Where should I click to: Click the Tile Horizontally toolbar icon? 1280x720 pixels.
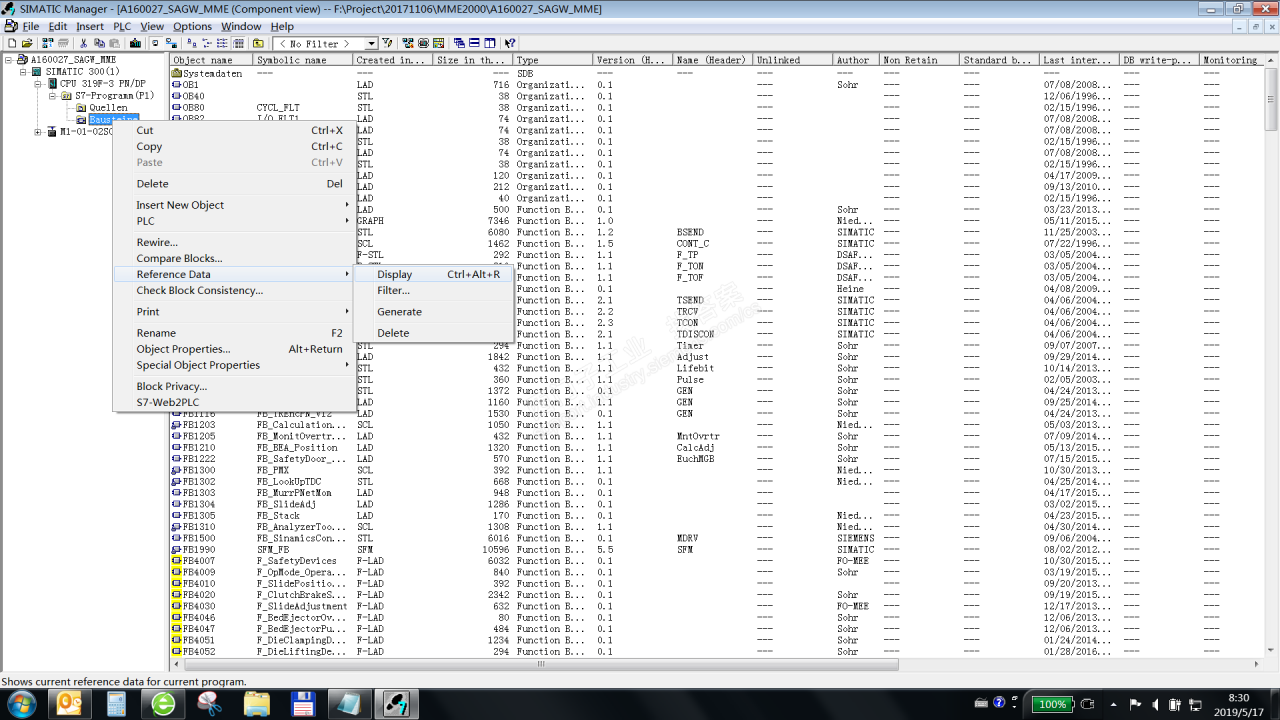click(x=474, y=43)
